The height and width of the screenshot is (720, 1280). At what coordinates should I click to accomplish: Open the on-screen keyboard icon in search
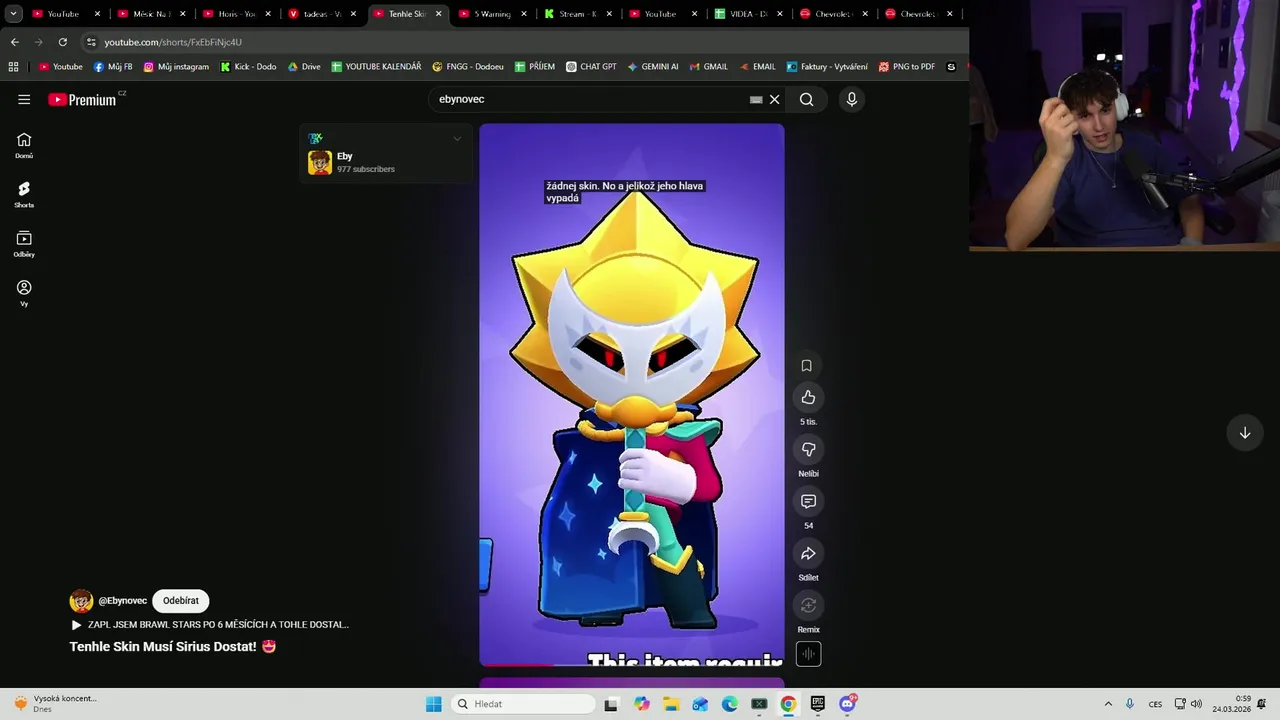coord(756,99)
